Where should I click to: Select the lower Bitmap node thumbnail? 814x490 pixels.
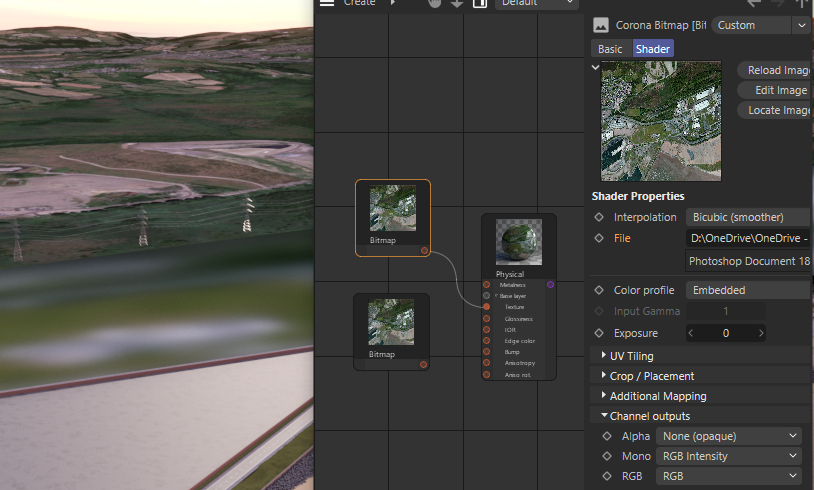coord(391,322)
